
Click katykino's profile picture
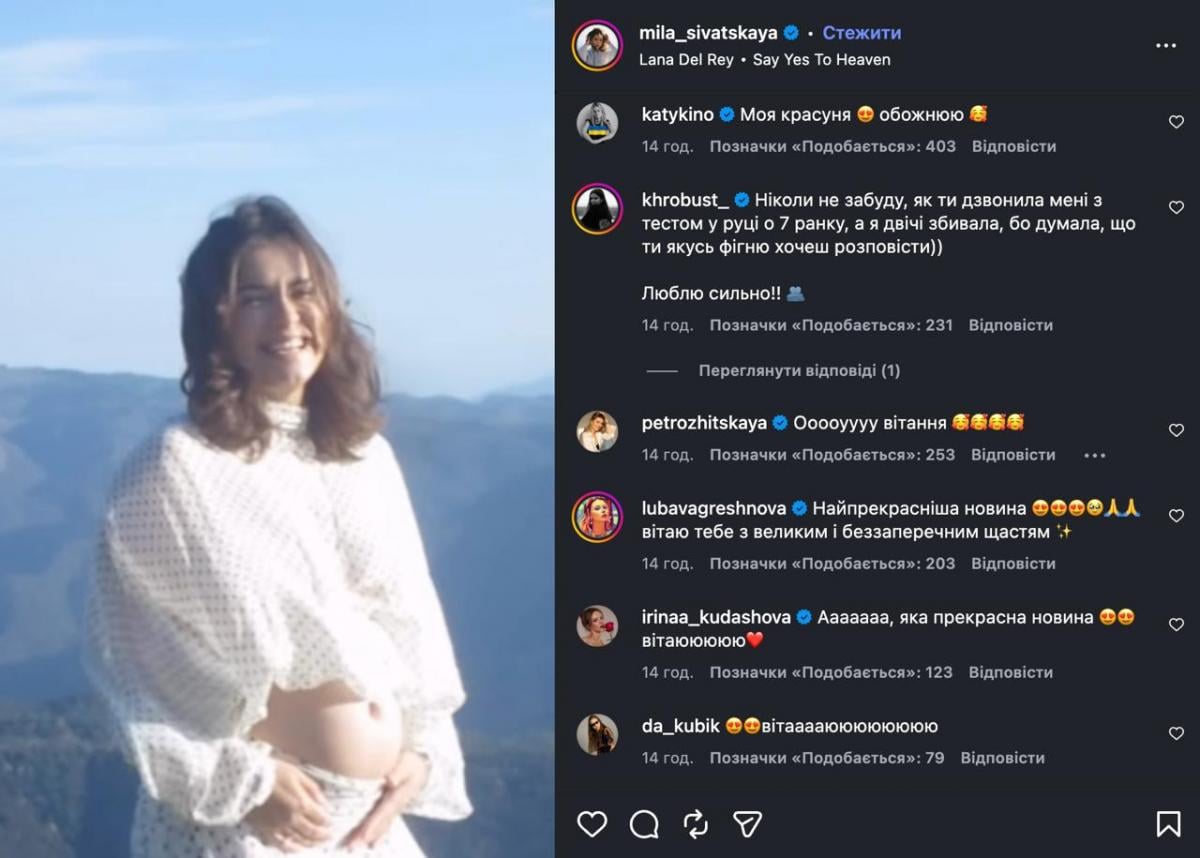click(x=601, y=122)
